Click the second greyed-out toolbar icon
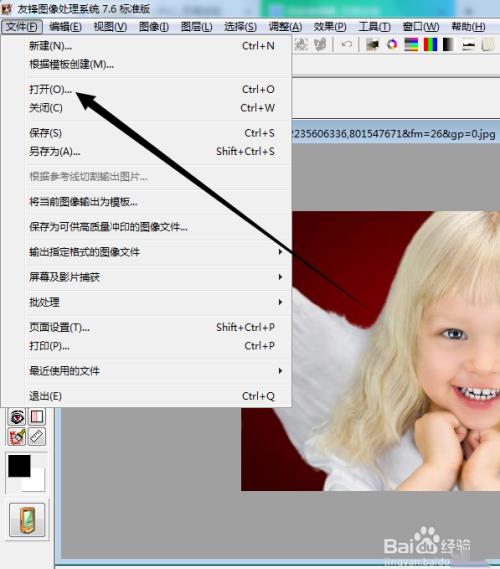This screenshot has height=569, width=500. coord(320,45)
